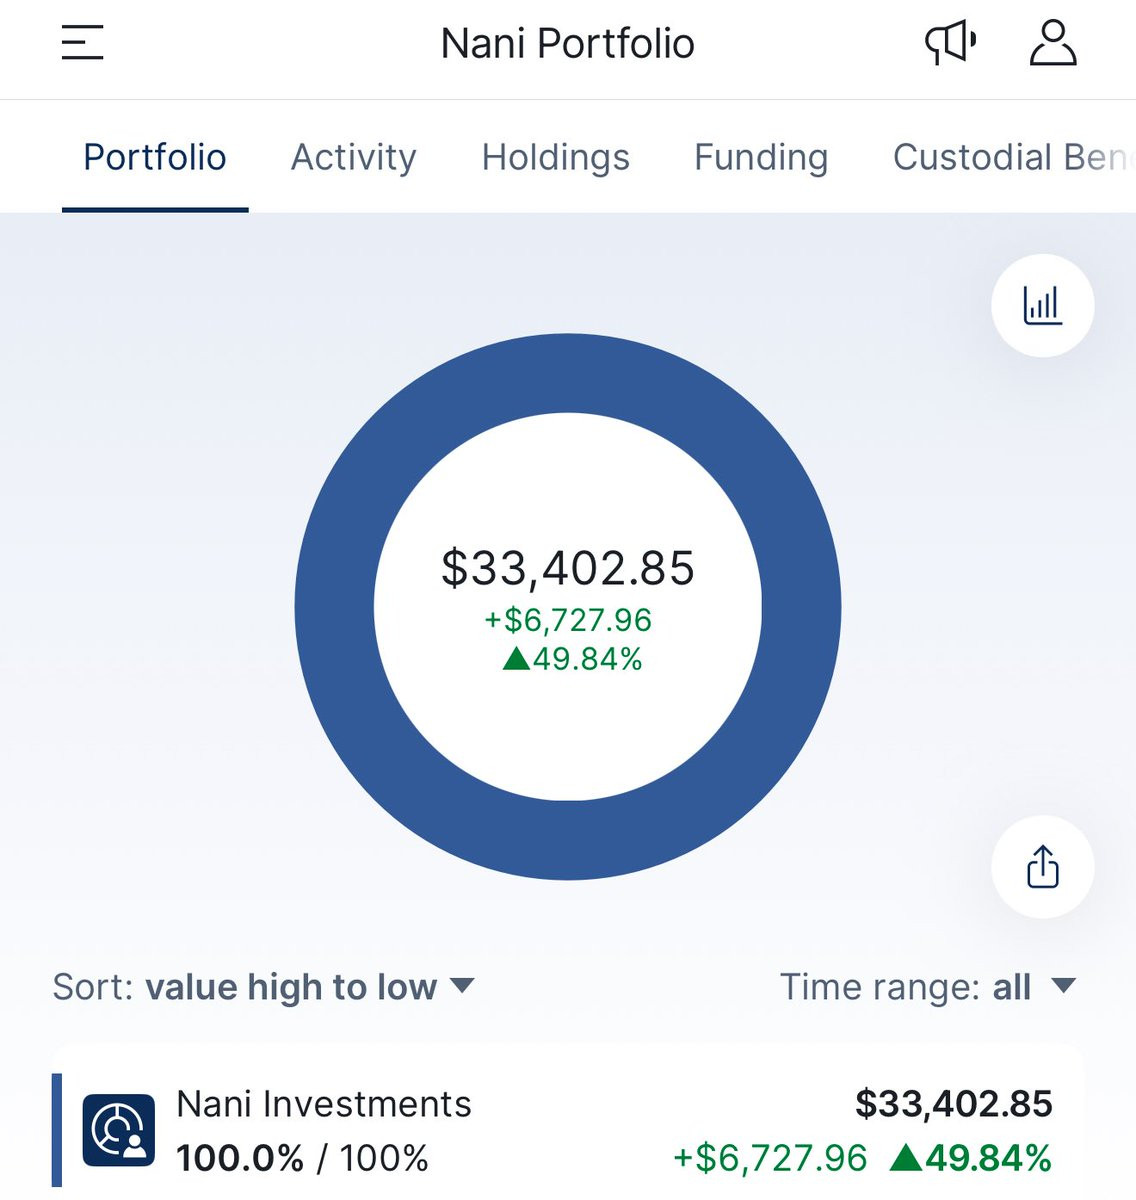The width and height of the screenshot is (1136, 1200).
Task: Open the announcements megaphone icon
Action: pyautogui.click(x=949, y=43)
